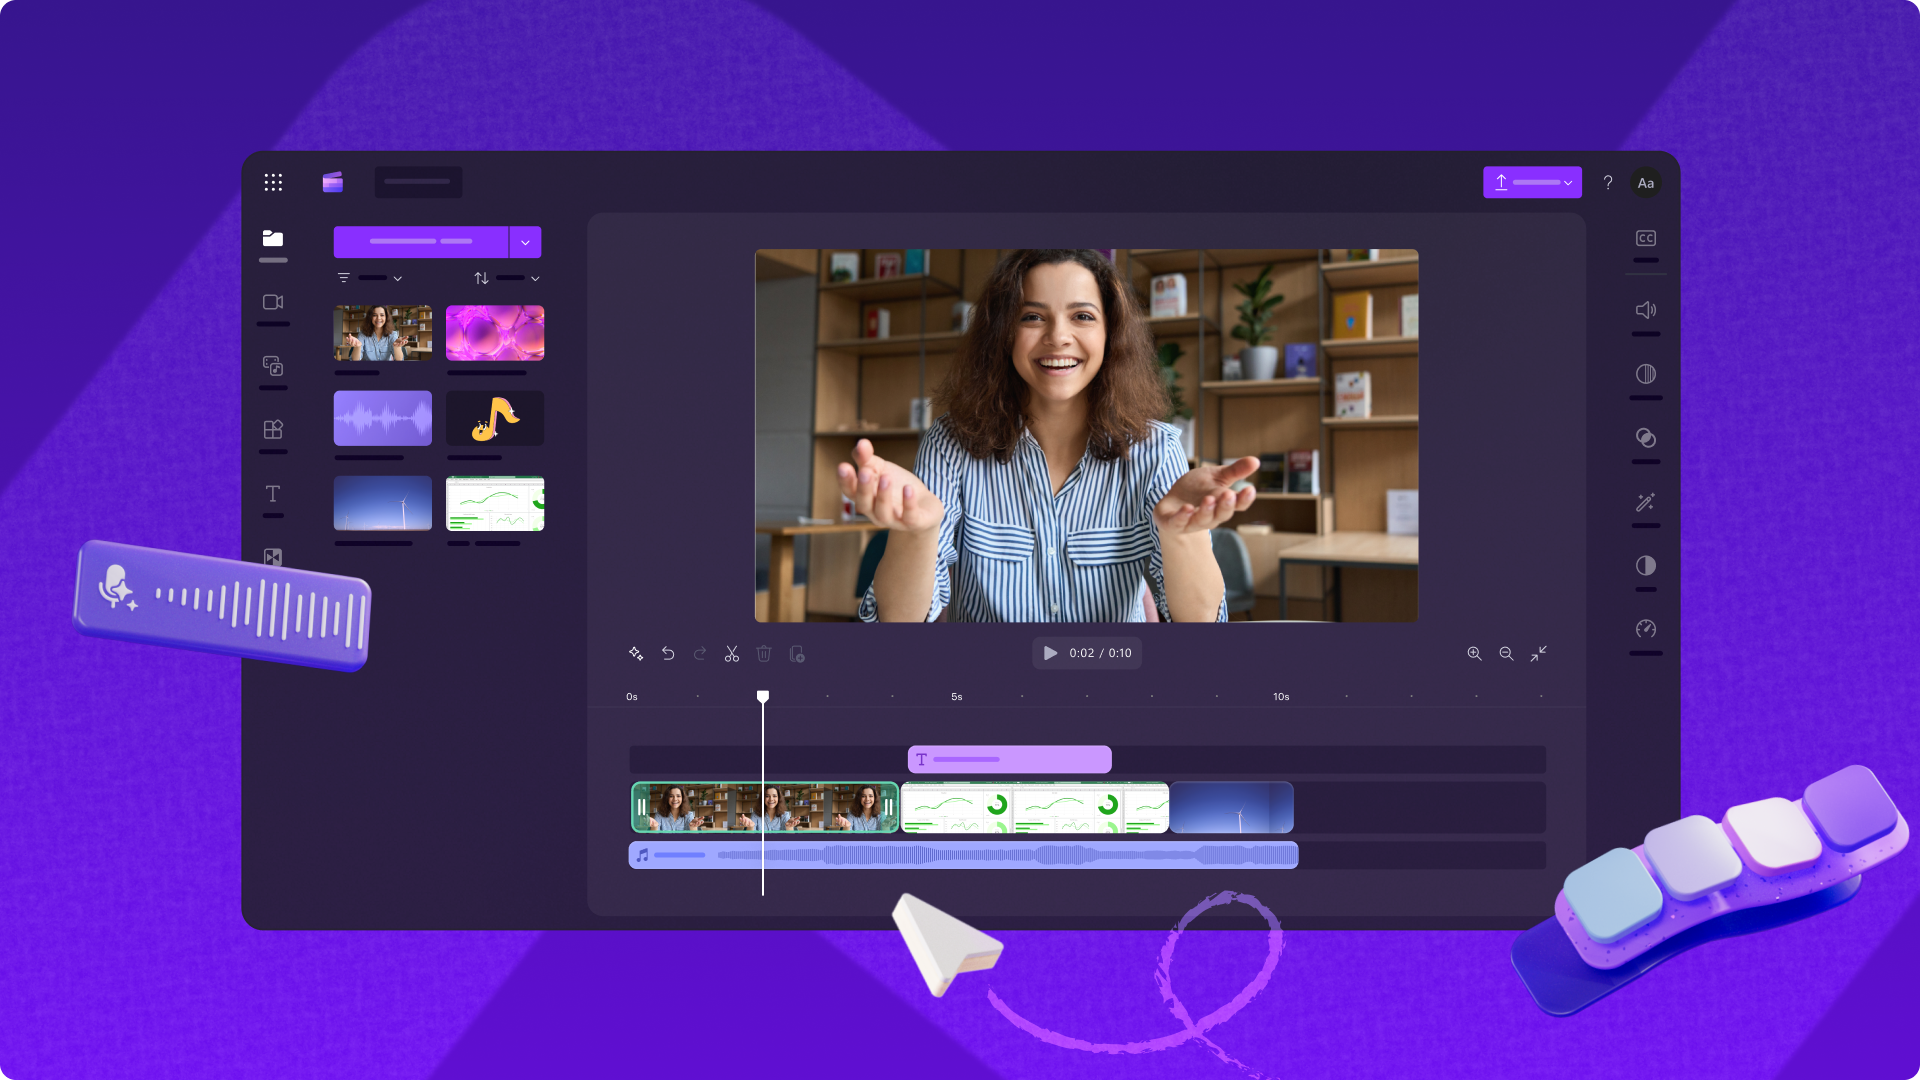Open the media filter dropdown

tap(369, 278)
